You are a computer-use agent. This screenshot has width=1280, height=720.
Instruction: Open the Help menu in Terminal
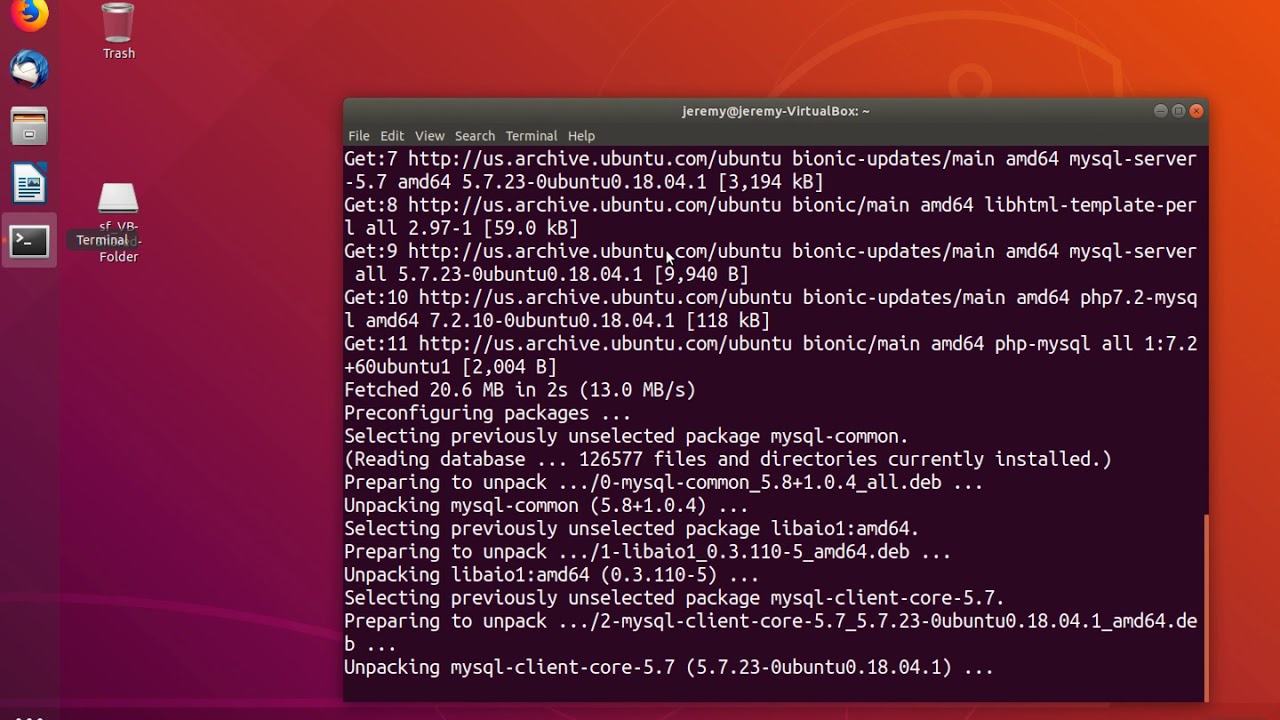pos(581,136)
